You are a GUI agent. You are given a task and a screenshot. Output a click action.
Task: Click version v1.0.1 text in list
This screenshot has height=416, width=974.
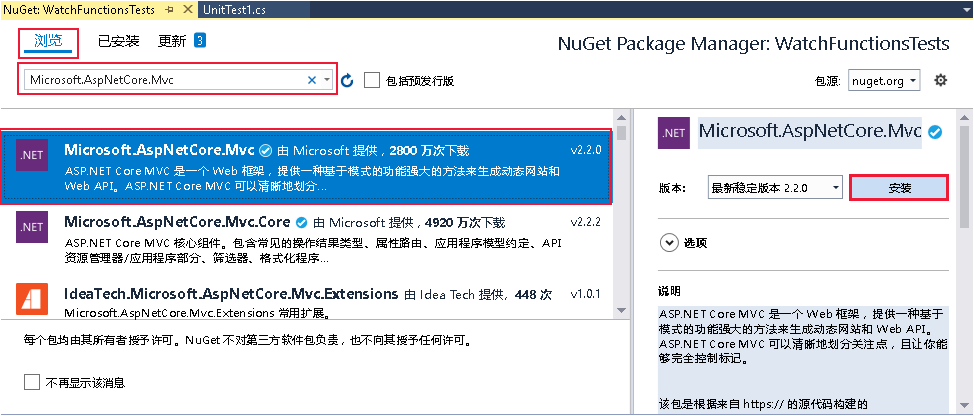click(x=586, y=294)
